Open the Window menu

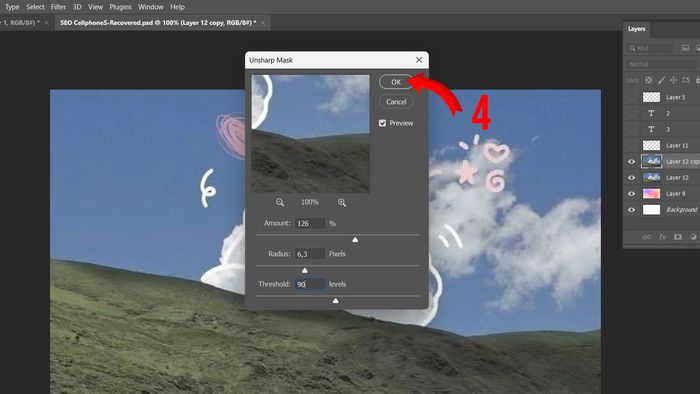tap(150, 7)
